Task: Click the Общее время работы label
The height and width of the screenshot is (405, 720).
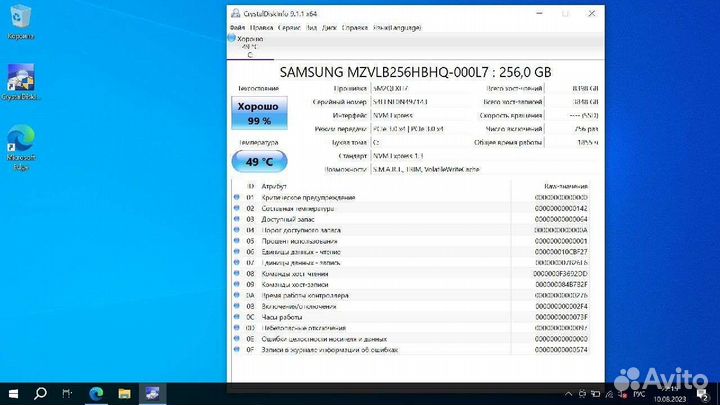Action: click(x=508, y=143)
